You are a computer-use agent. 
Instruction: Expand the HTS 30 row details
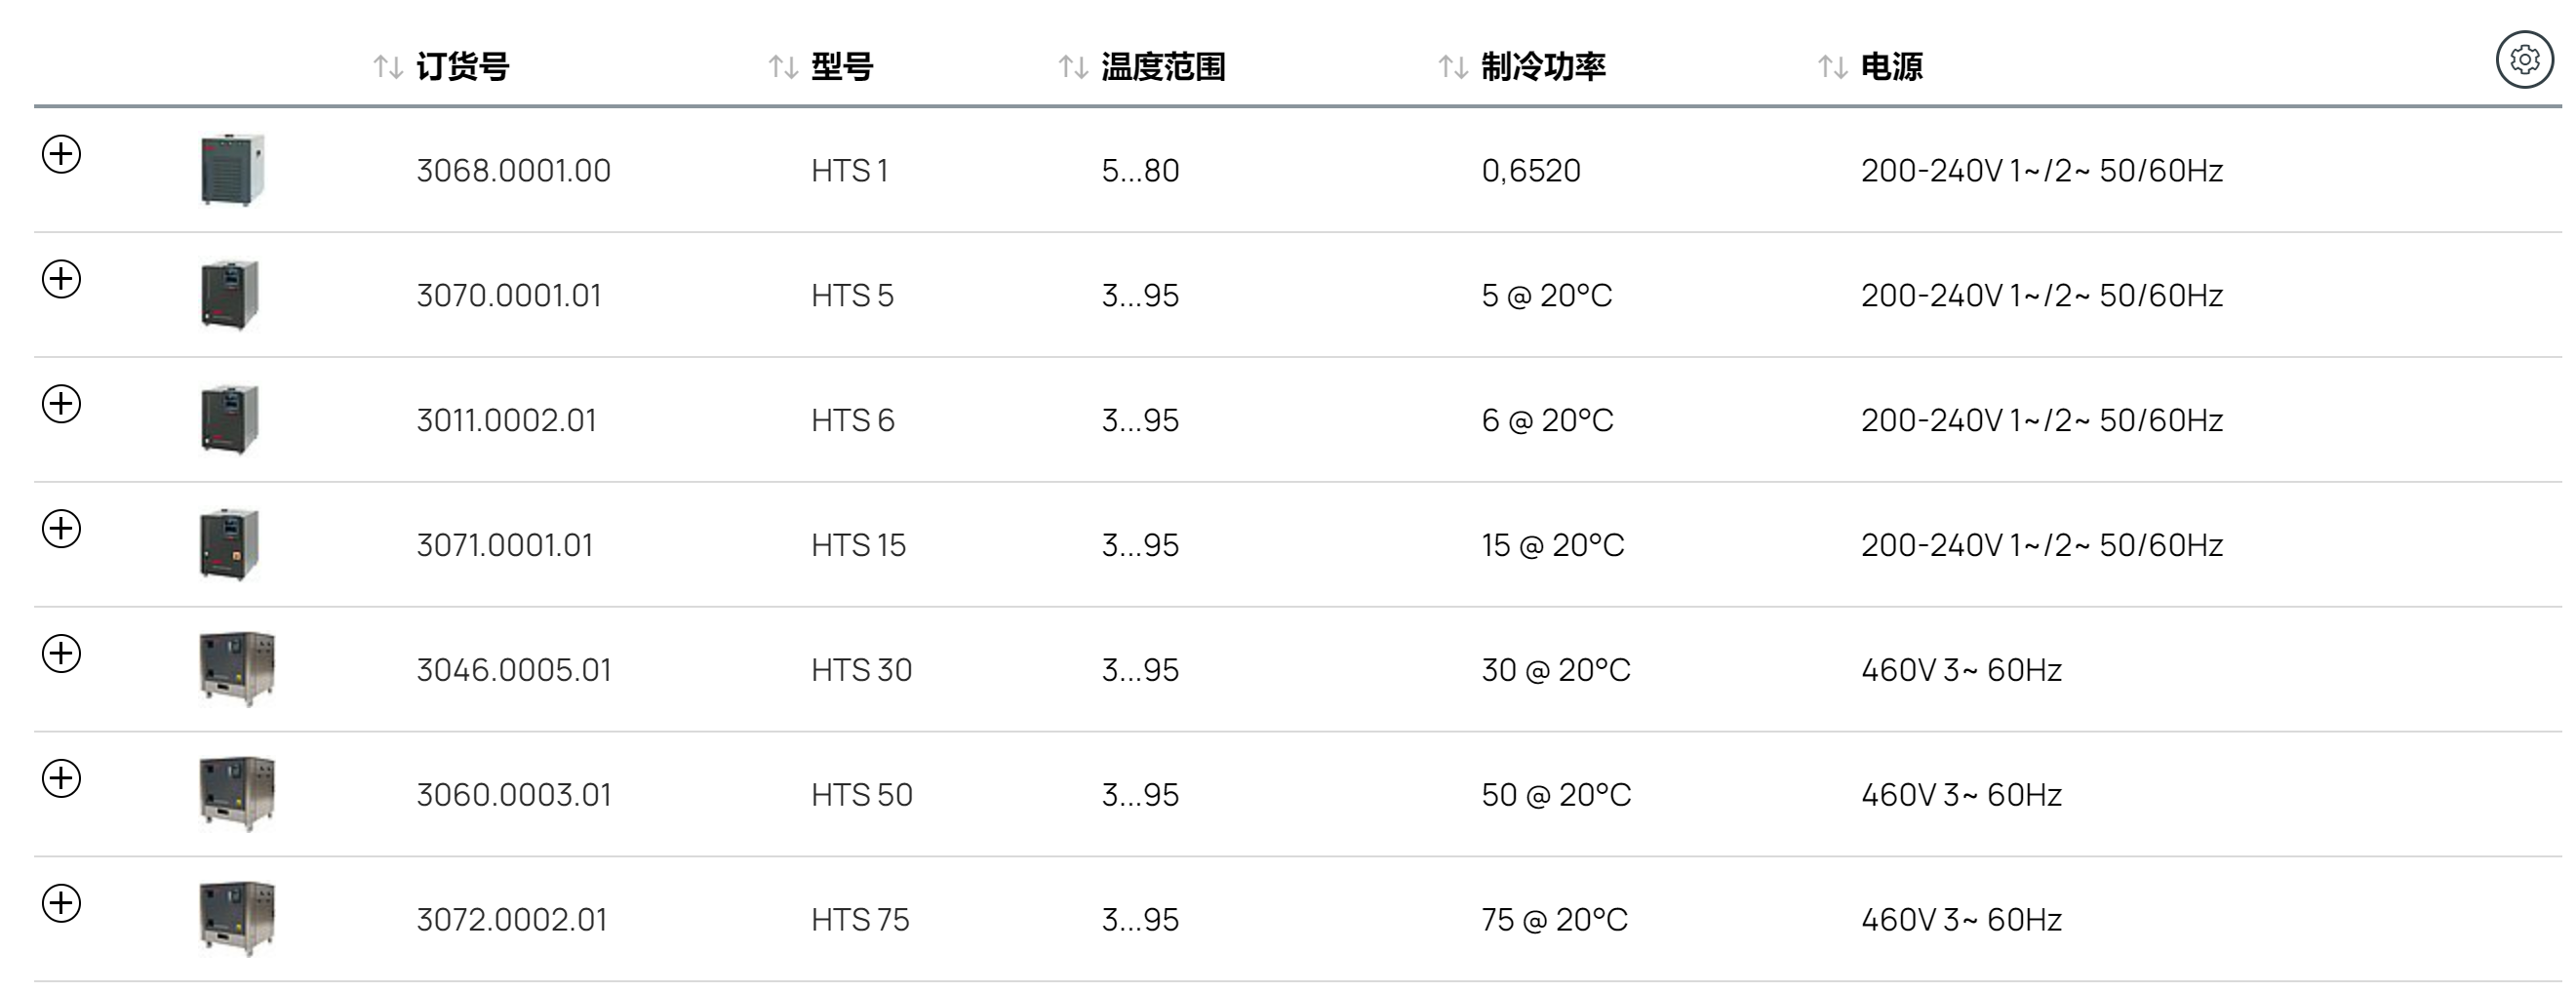click(x=61, y=654)
